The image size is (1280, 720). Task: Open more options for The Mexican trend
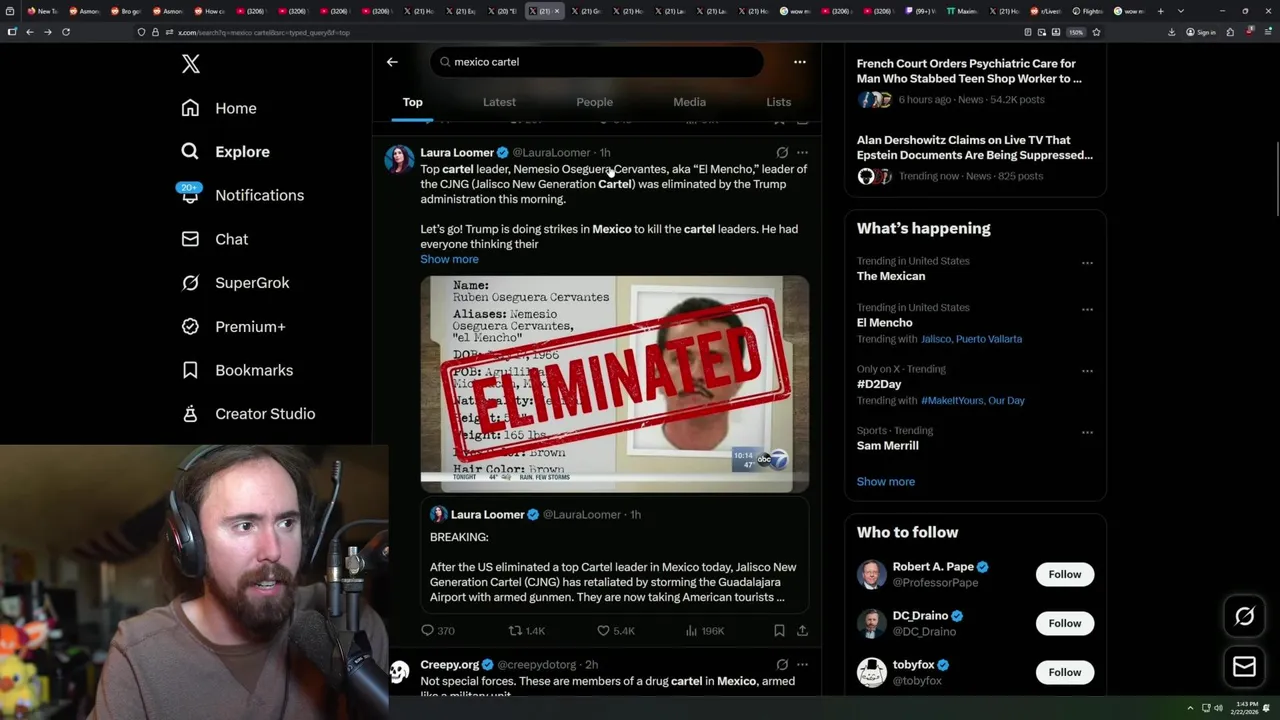pyautogui.click(x=1087, y=263)
